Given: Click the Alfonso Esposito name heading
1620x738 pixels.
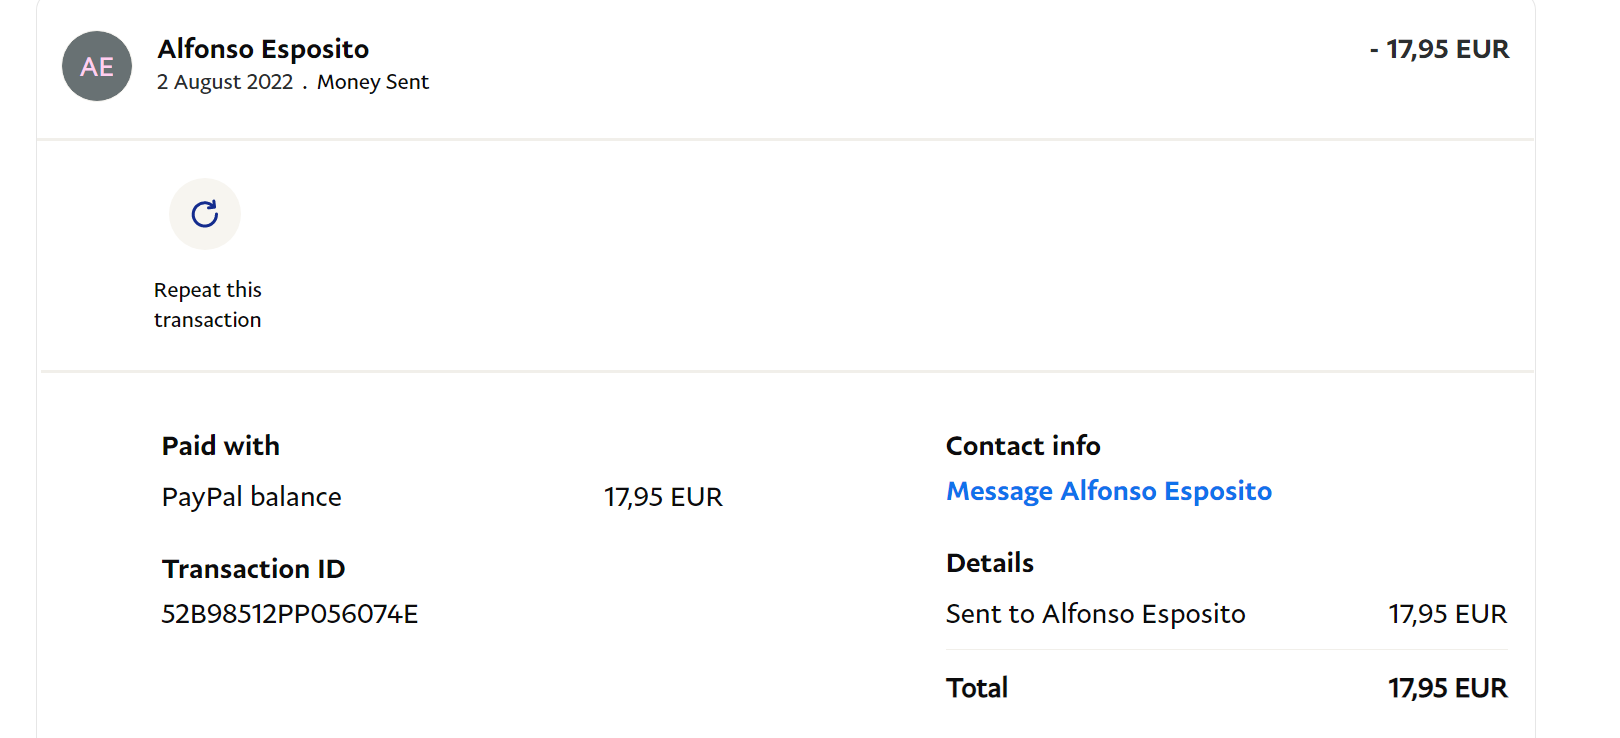Looking at the screenshot, I should click(263, 49).
